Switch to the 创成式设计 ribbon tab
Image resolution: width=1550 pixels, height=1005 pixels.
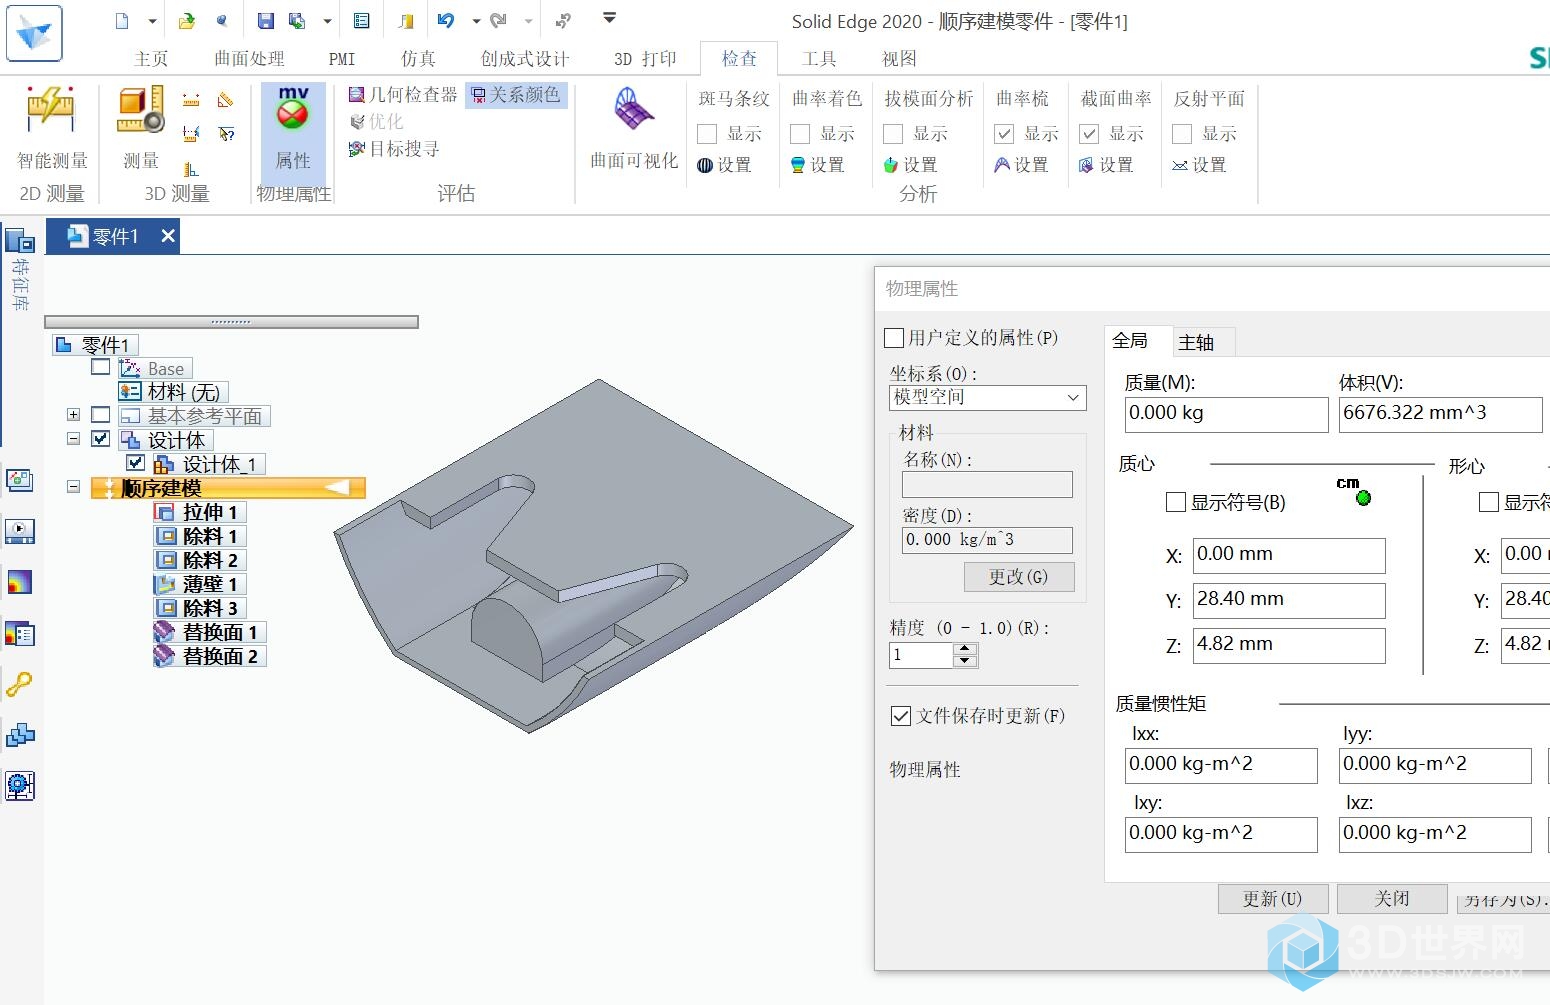[525, 59]
